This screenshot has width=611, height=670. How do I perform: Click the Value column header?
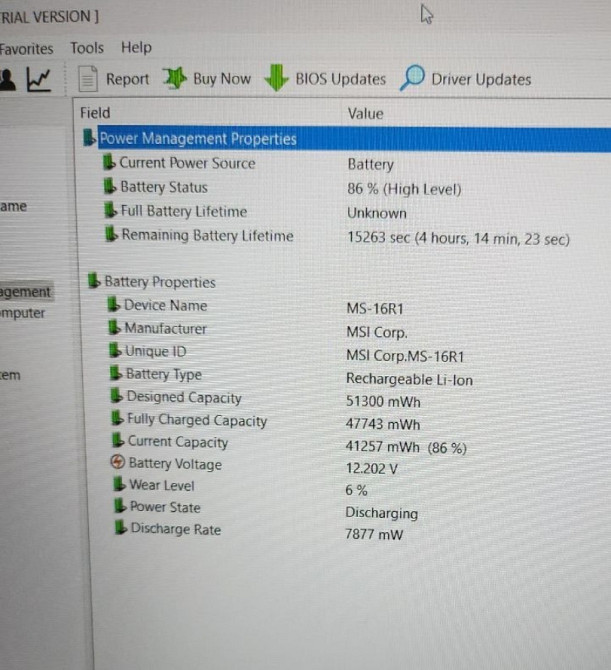click(x=365, y=113)
